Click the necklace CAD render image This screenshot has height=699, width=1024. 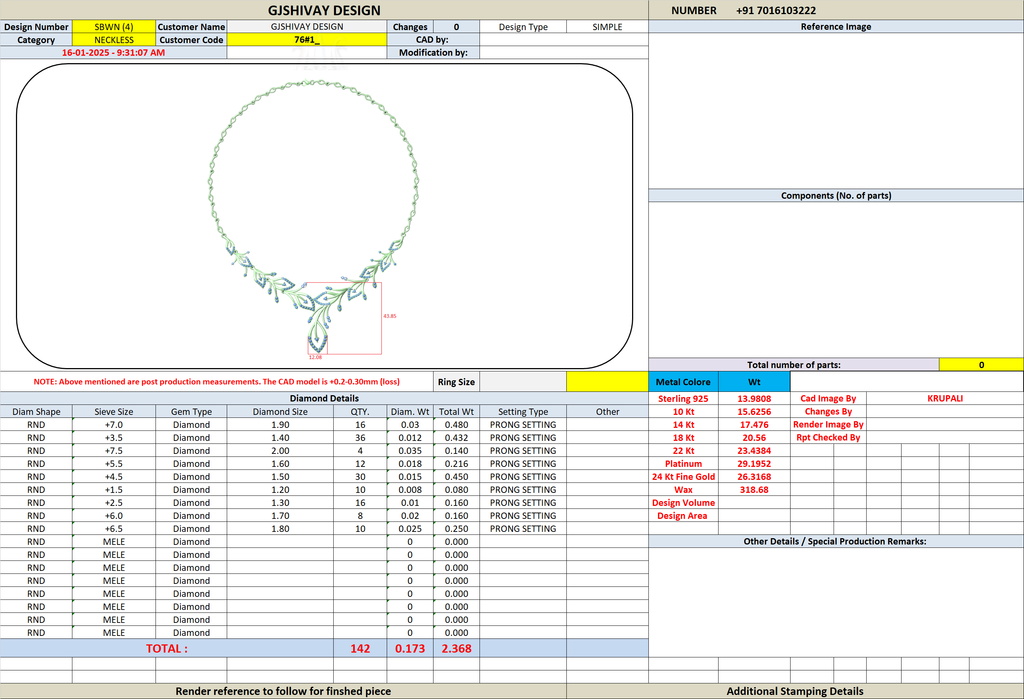click(x=313, y=219)
